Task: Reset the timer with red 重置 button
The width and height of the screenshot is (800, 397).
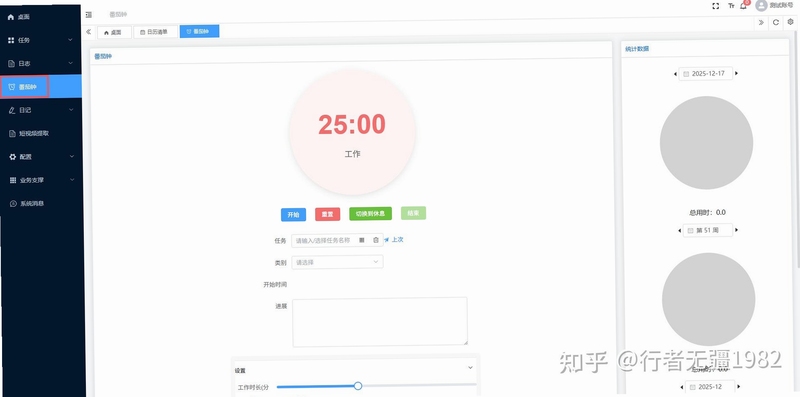Action: click(328, 214)
